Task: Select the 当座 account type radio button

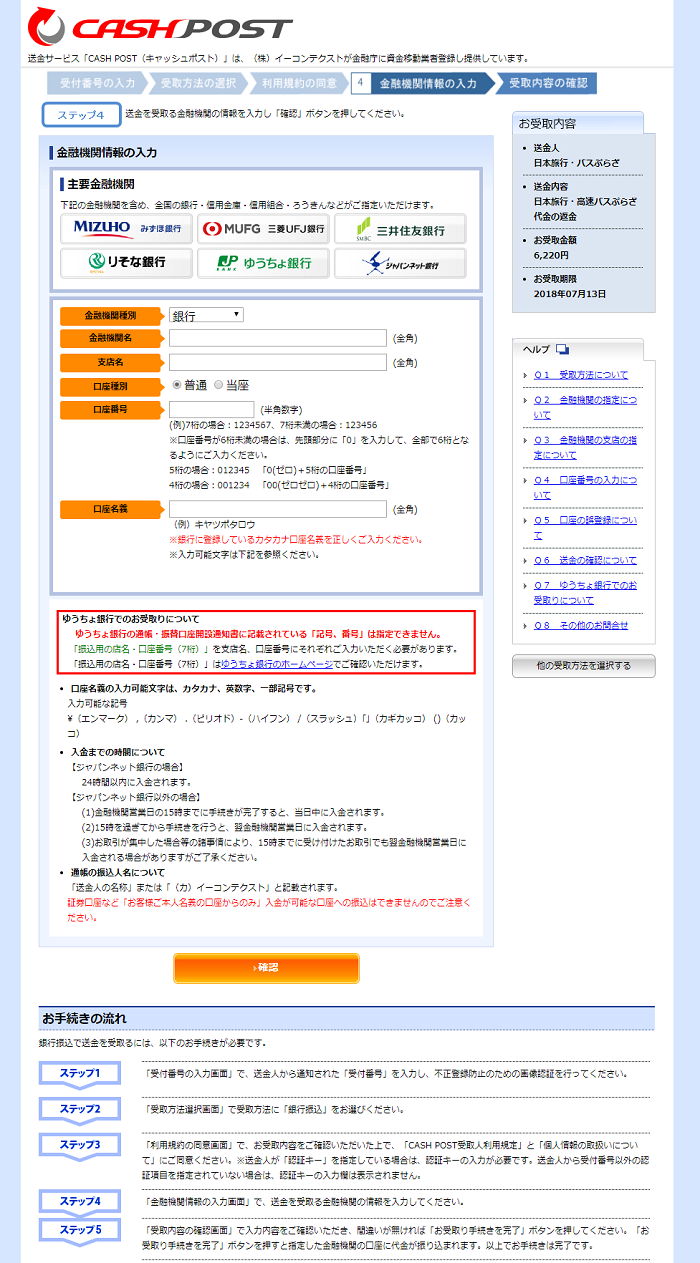Action: (x=219, y=385)
